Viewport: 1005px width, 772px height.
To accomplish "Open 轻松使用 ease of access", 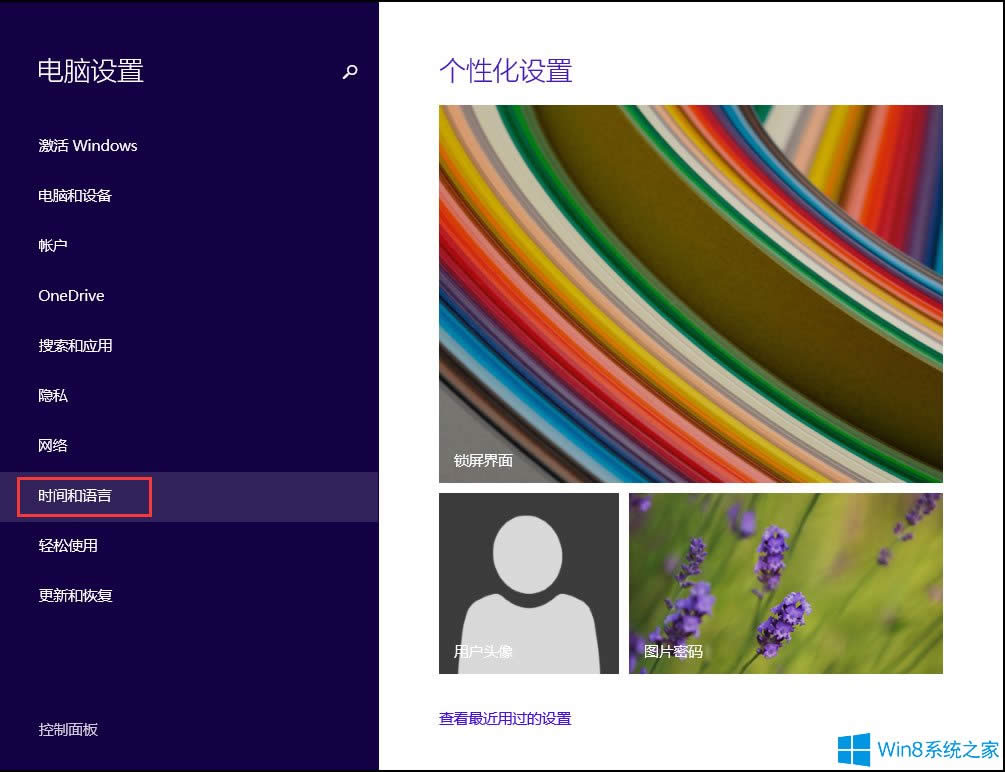I will tap(70, 545).
